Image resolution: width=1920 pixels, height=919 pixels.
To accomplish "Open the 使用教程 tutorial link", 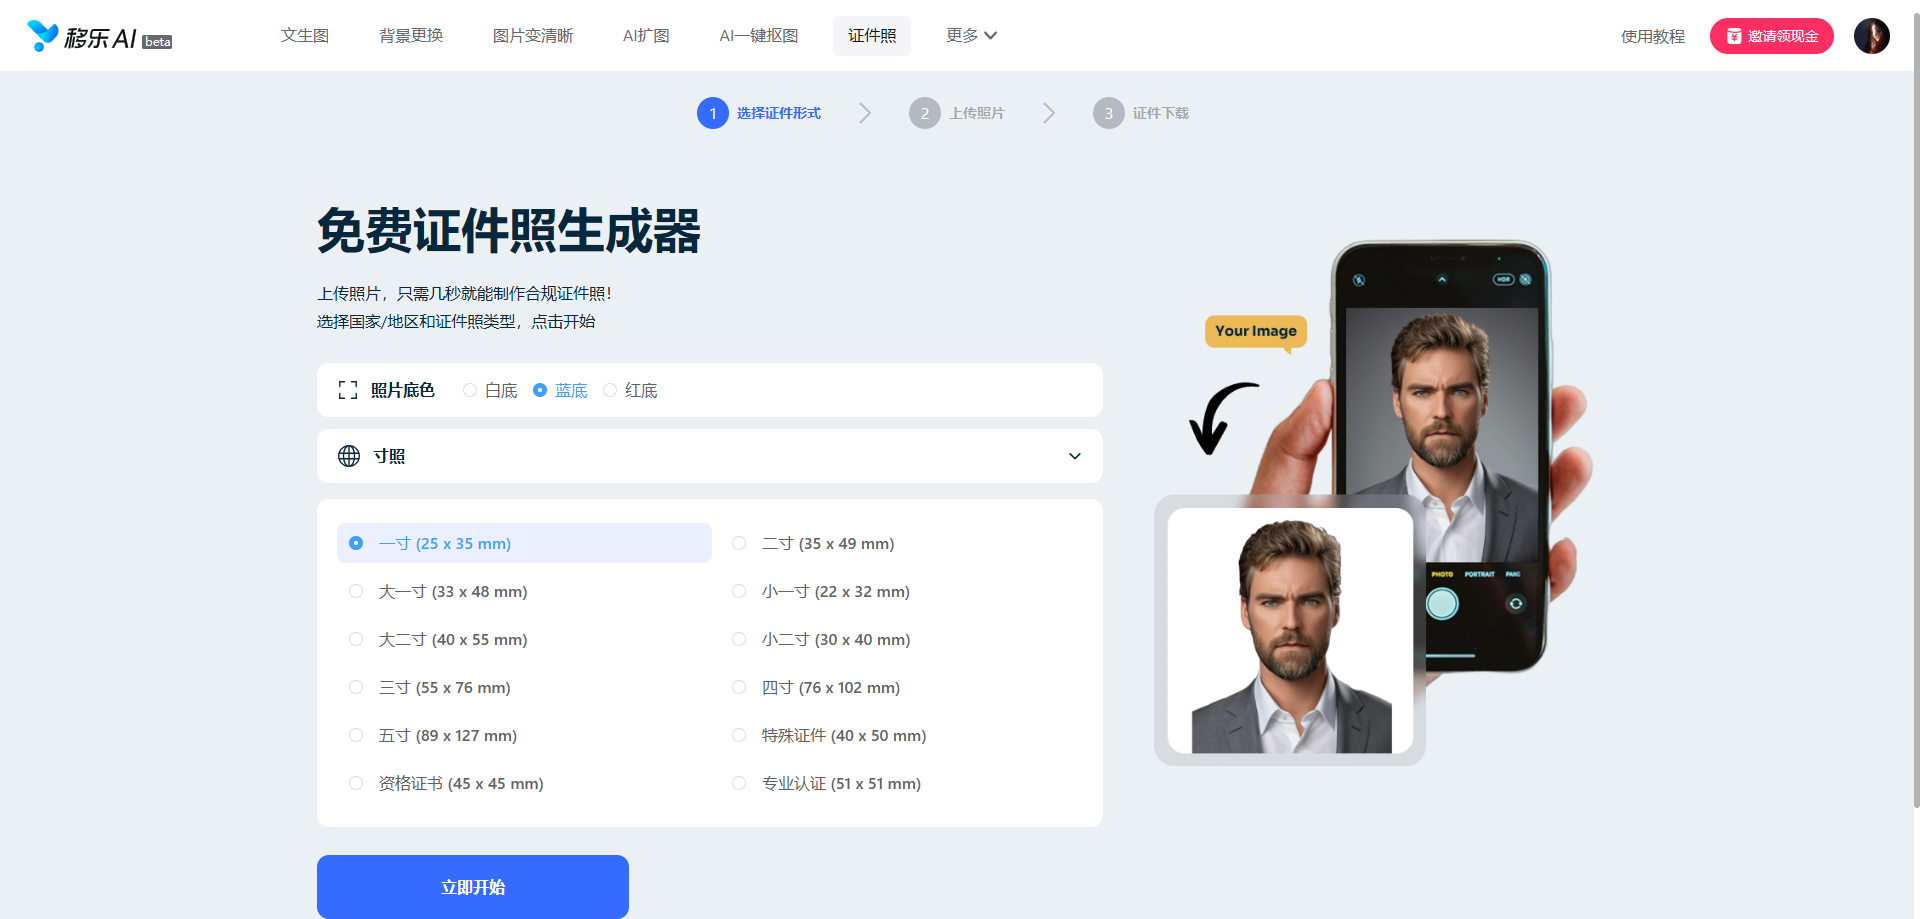I will tap(1652, 37).
